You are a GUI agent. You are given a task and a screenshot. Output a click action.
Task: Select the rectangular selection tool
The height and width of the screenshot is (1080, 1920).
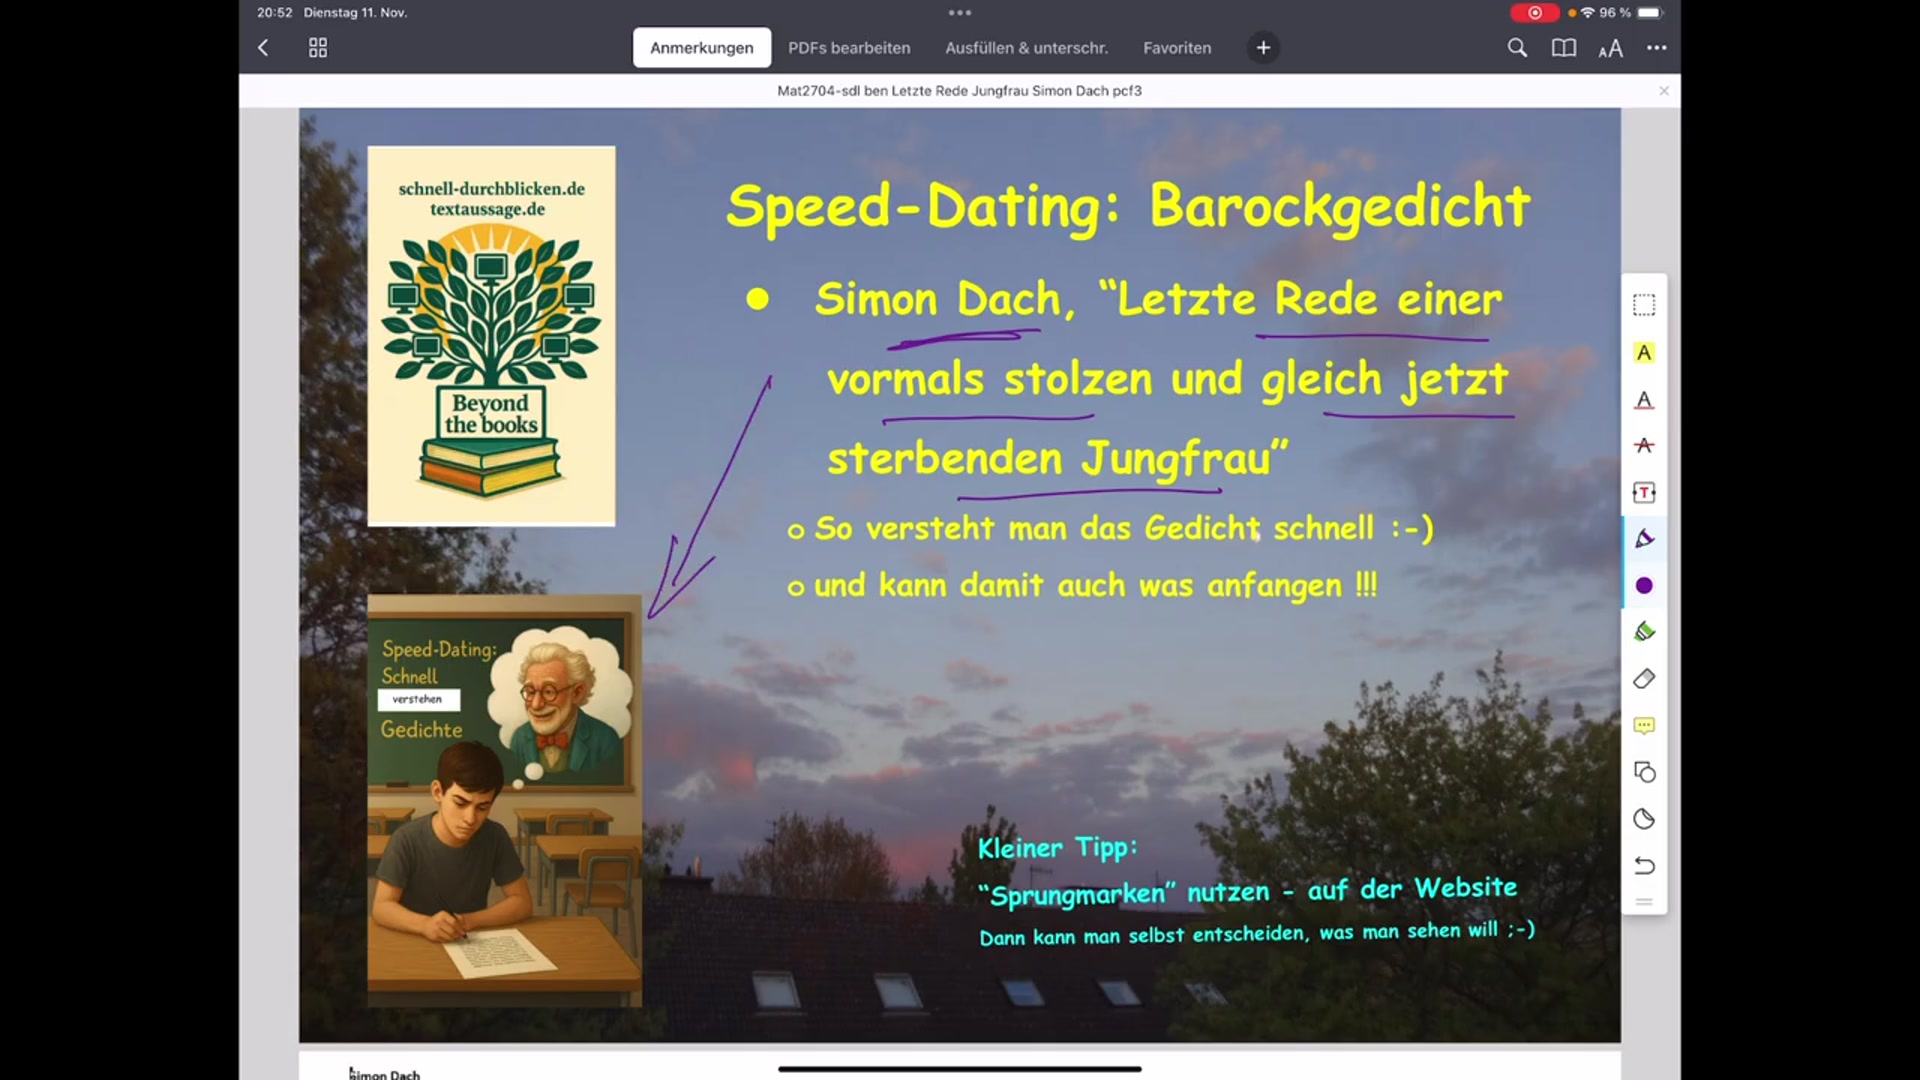coord(1644,305)
